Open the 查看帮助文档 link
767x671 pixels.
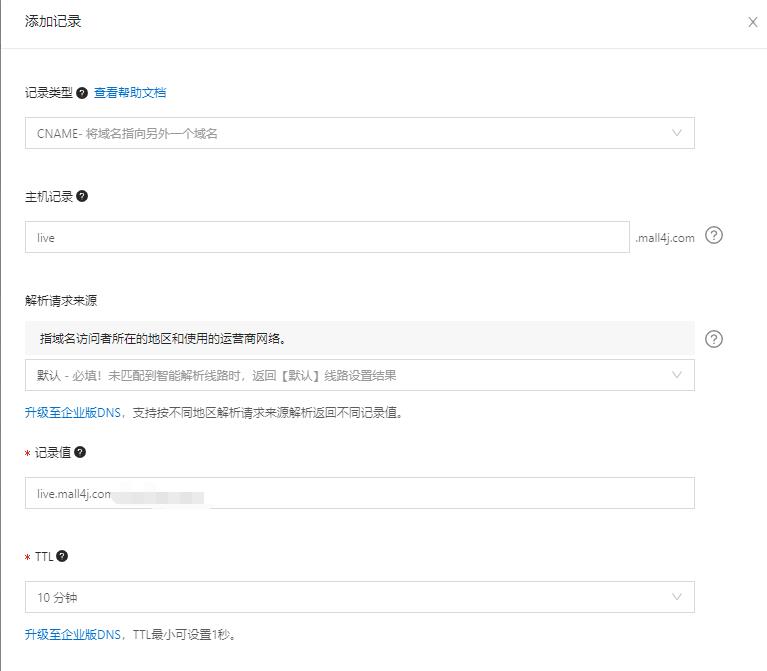[x=130, y=93]
